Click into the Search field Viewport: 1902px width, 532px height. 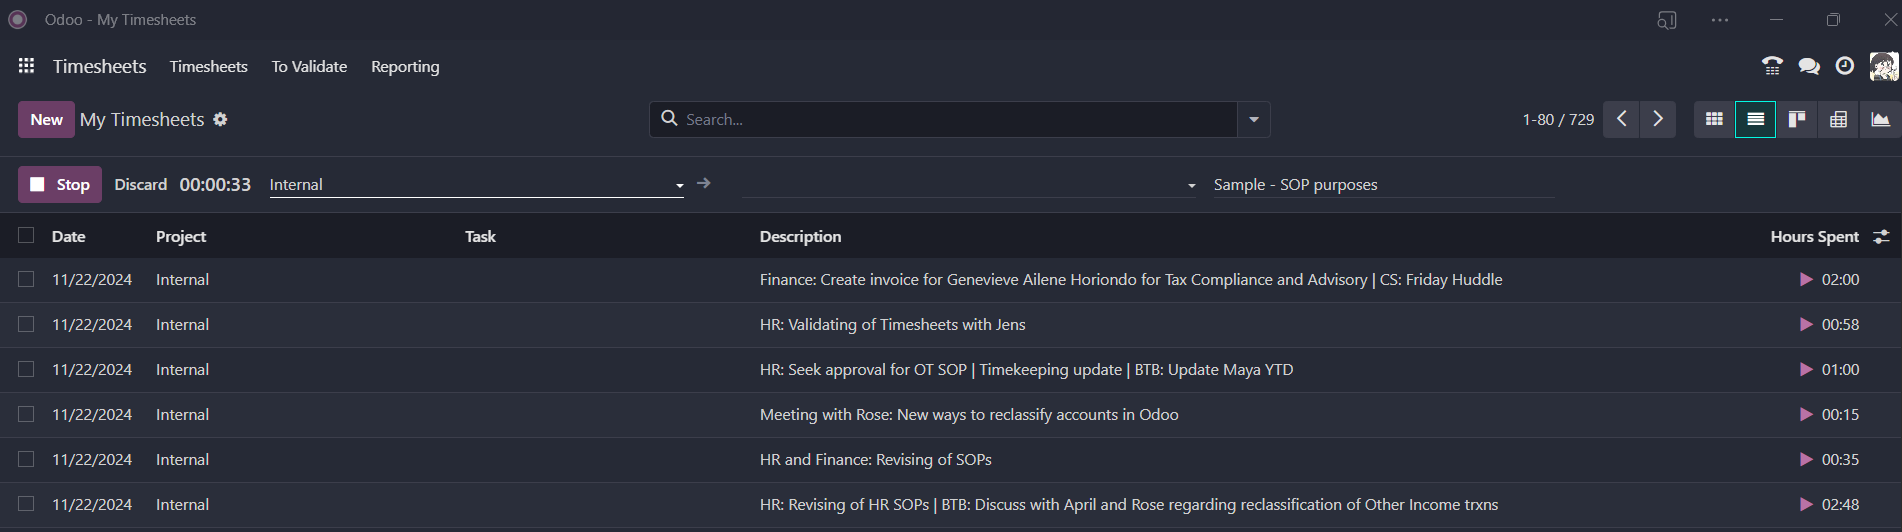tap(950, 119)
